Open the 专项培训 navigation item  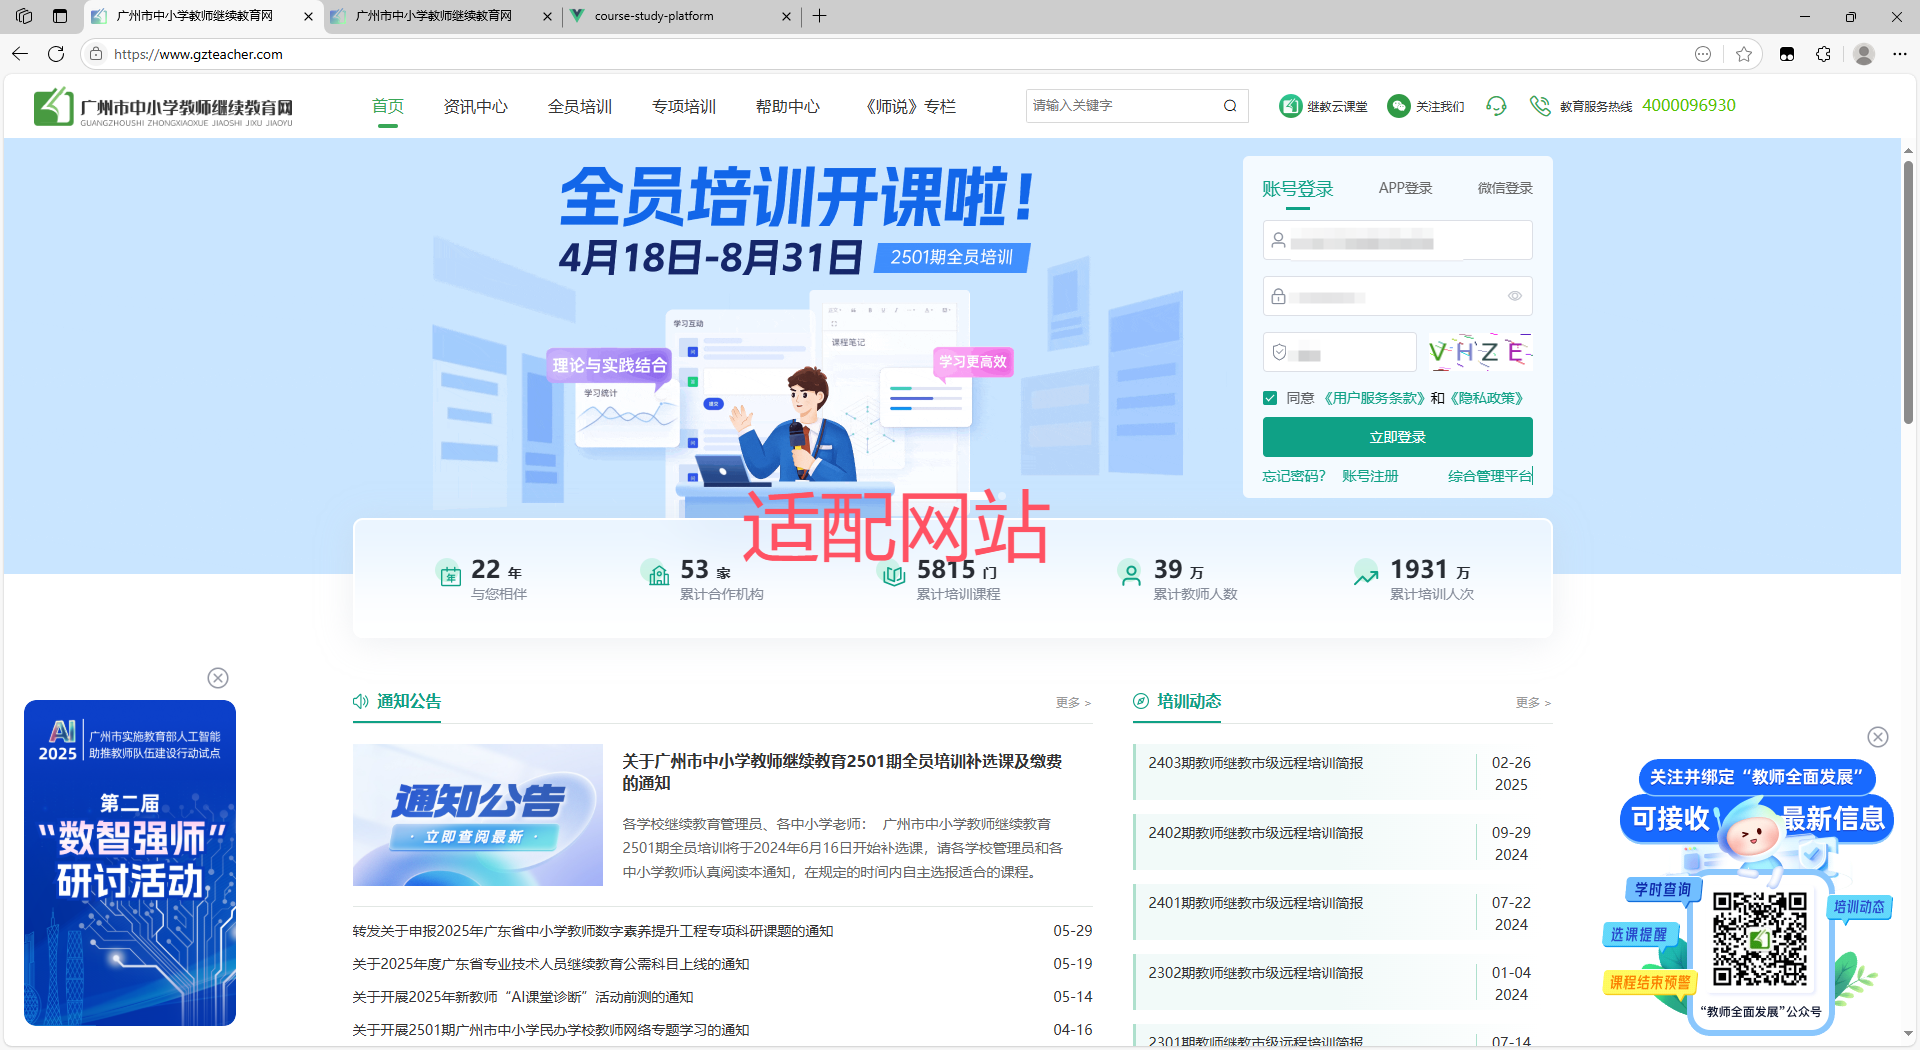pyautogui.click(x=684, y=106)
